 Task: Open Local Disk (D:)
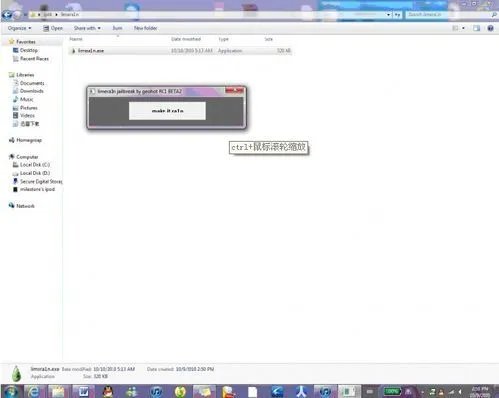[35, 173]
